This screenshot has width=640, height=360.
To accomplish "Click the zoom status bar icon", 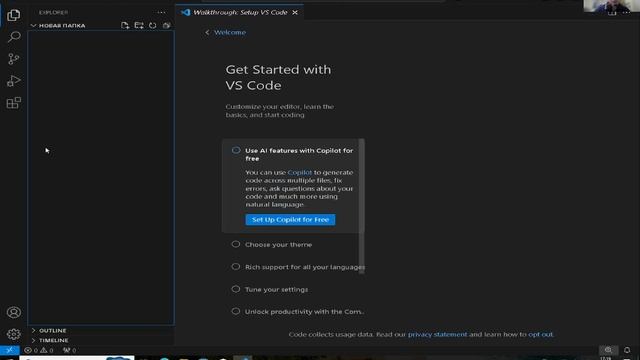I will (x=608, y=350).
